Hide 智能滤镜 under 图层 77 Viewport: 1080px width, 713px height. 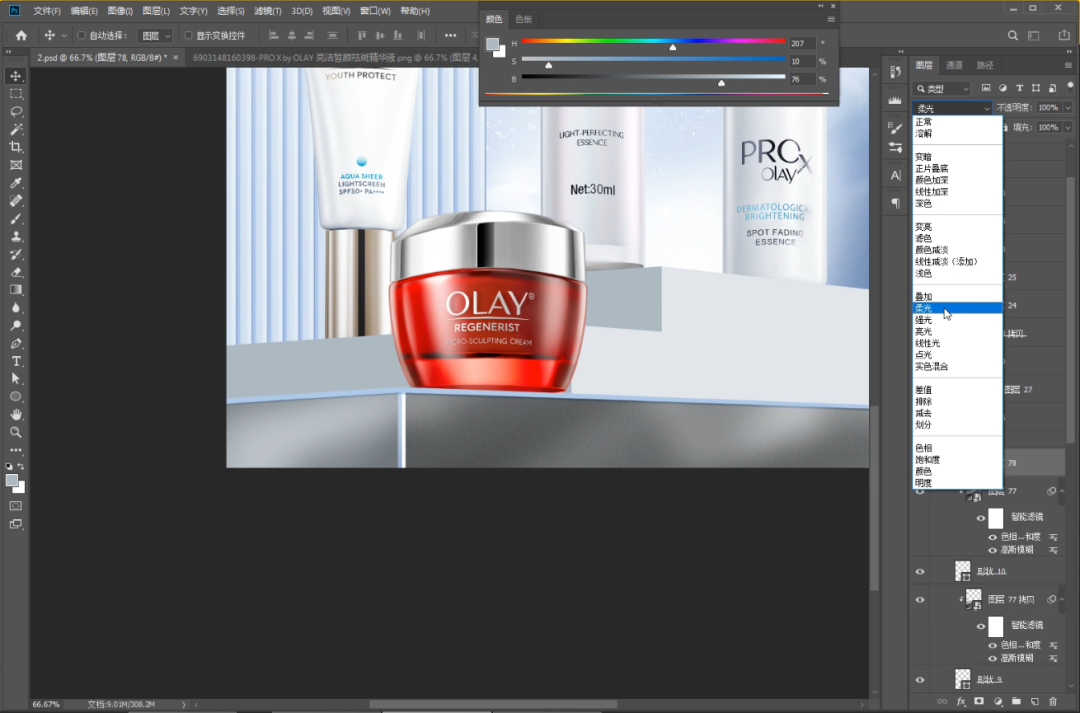pos(980,518)
